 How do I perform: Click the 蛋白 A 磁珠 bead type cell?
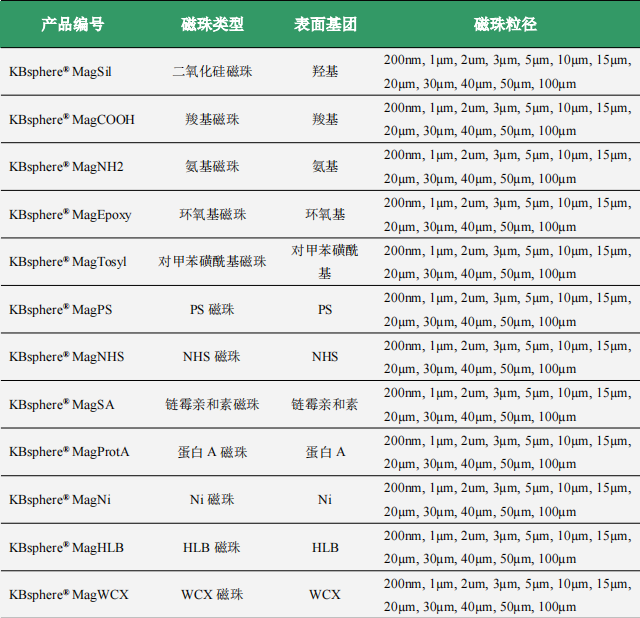[212, 452]
